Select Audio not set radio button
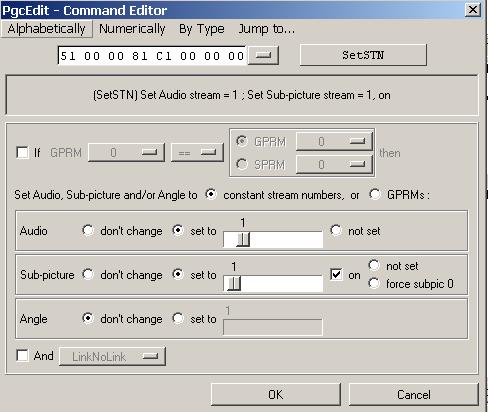The width and height of the screenshot is (488, 412). pos(336,230)
